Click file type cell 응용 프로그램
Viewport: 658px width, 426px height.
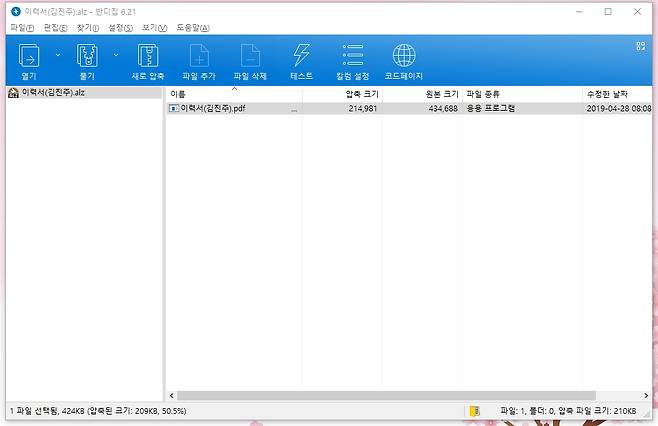pyautogui.click(x=491, y=108)
